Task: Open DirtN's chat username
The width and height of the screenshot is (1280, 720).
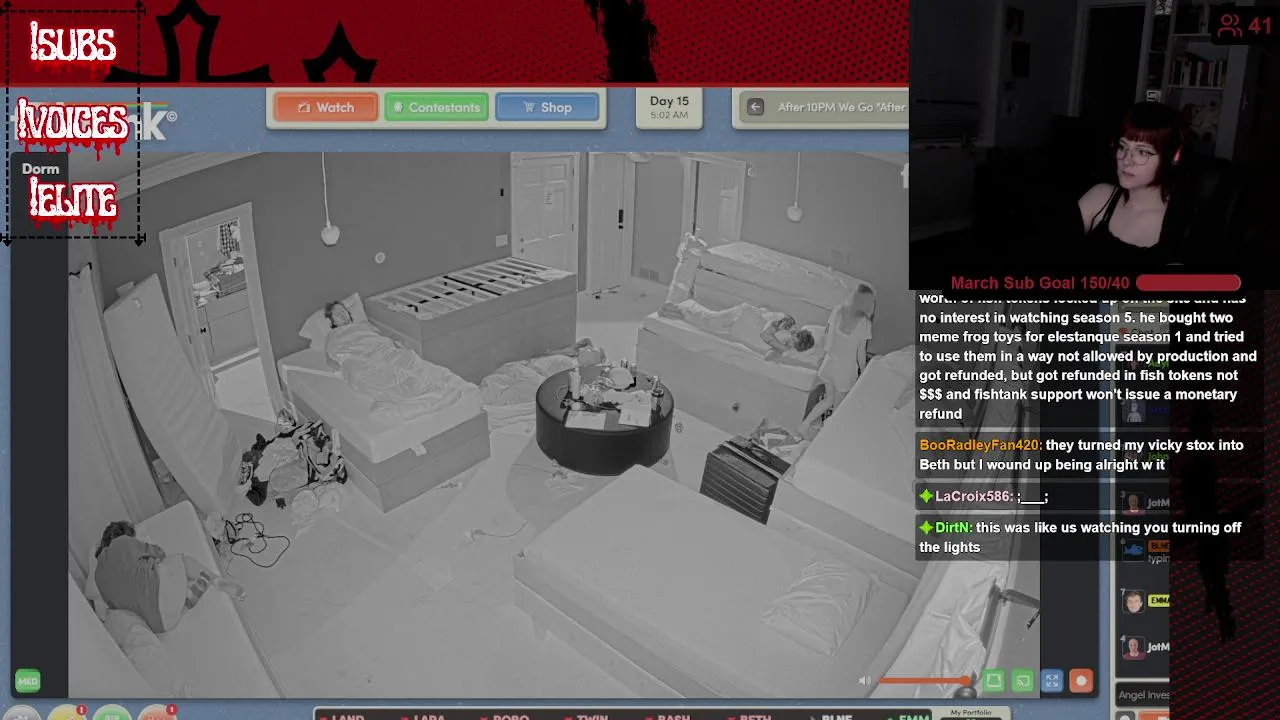Action: [x=953, y=527]
